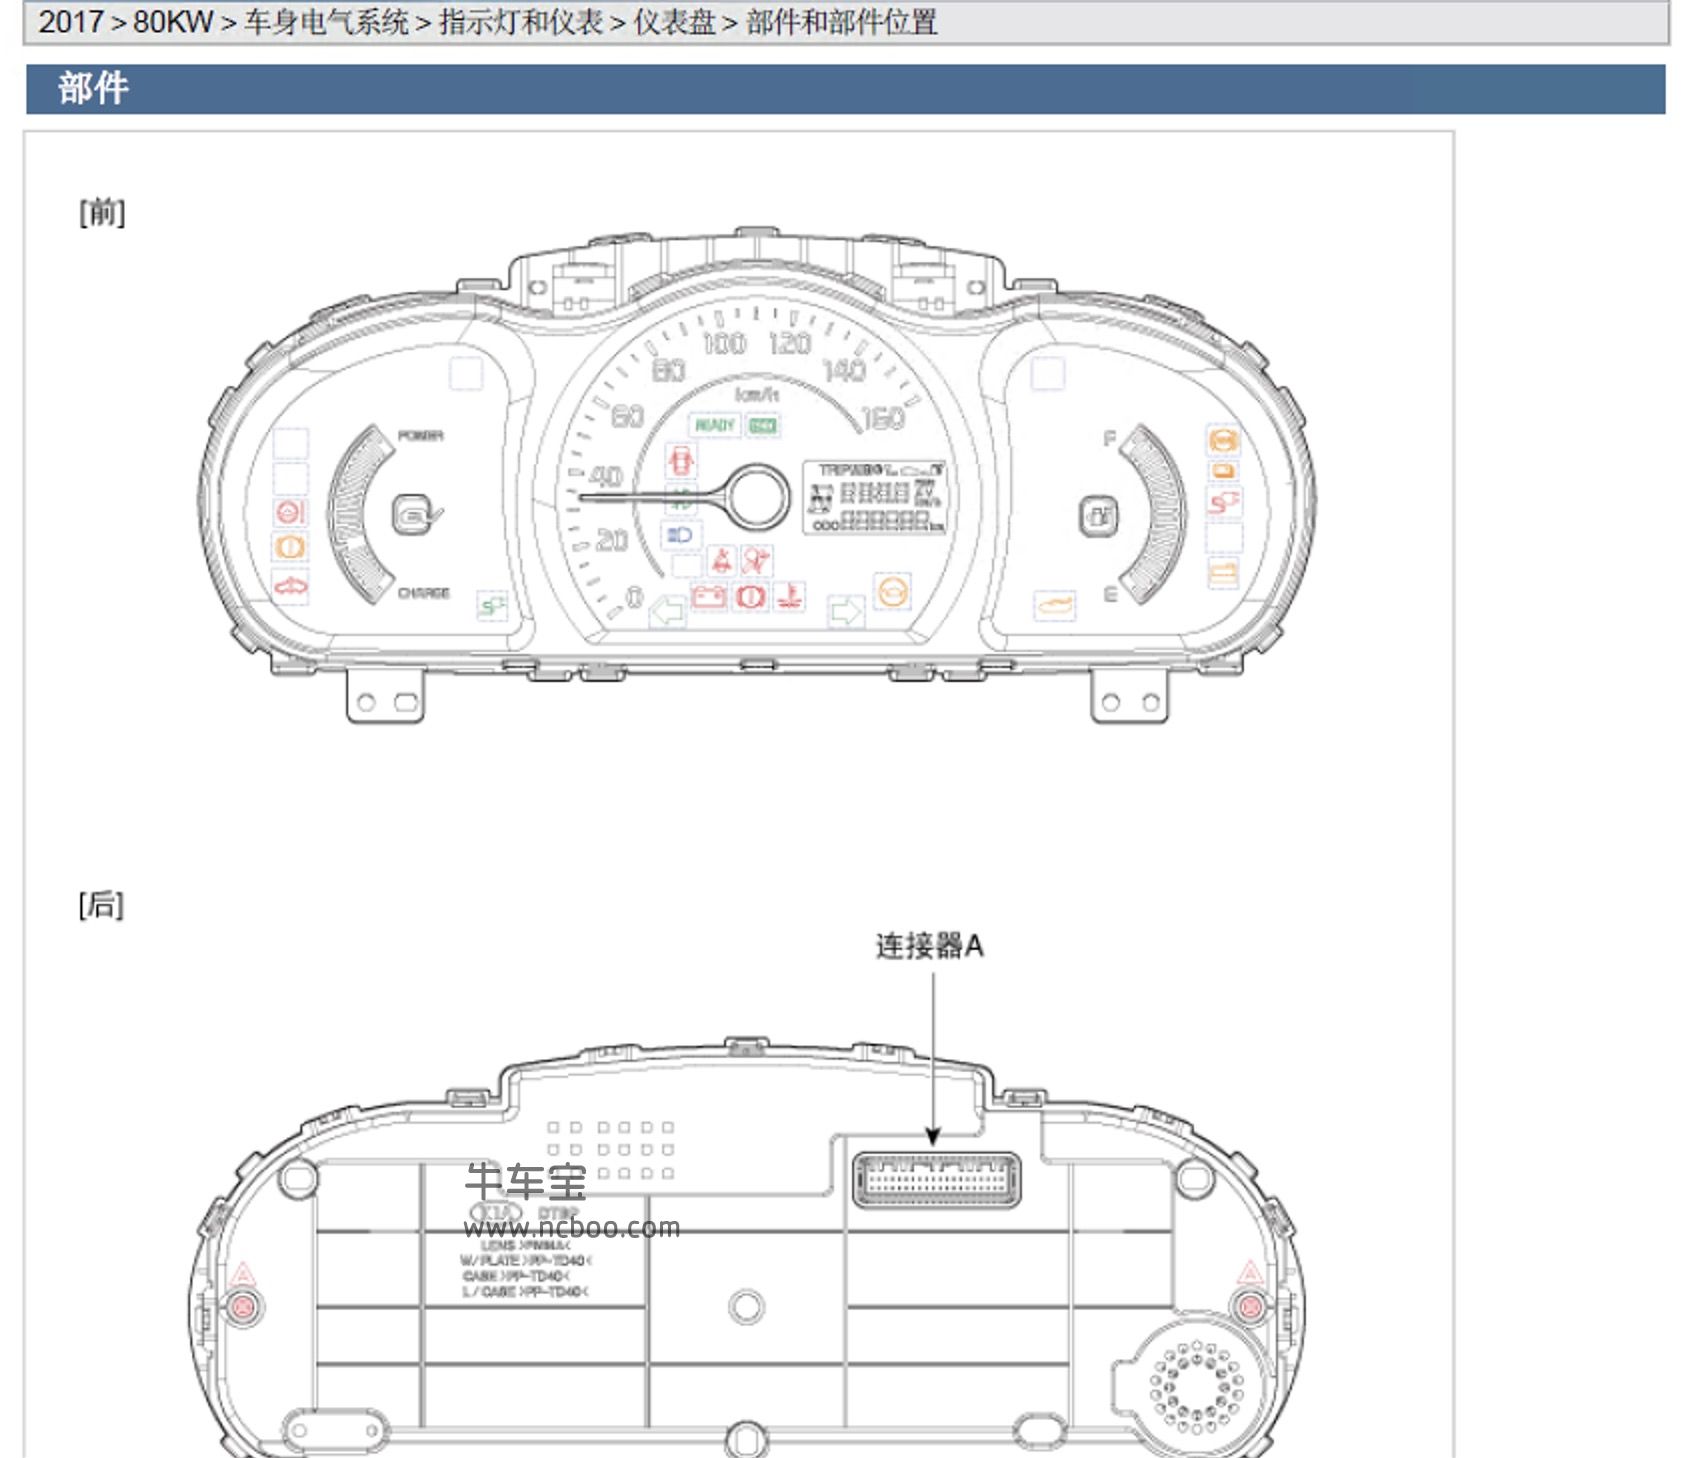Click the green READY indicator in speedometer
This screenshot has width=1684, height=1458.
pyautogui.click(x=714, y=426)
